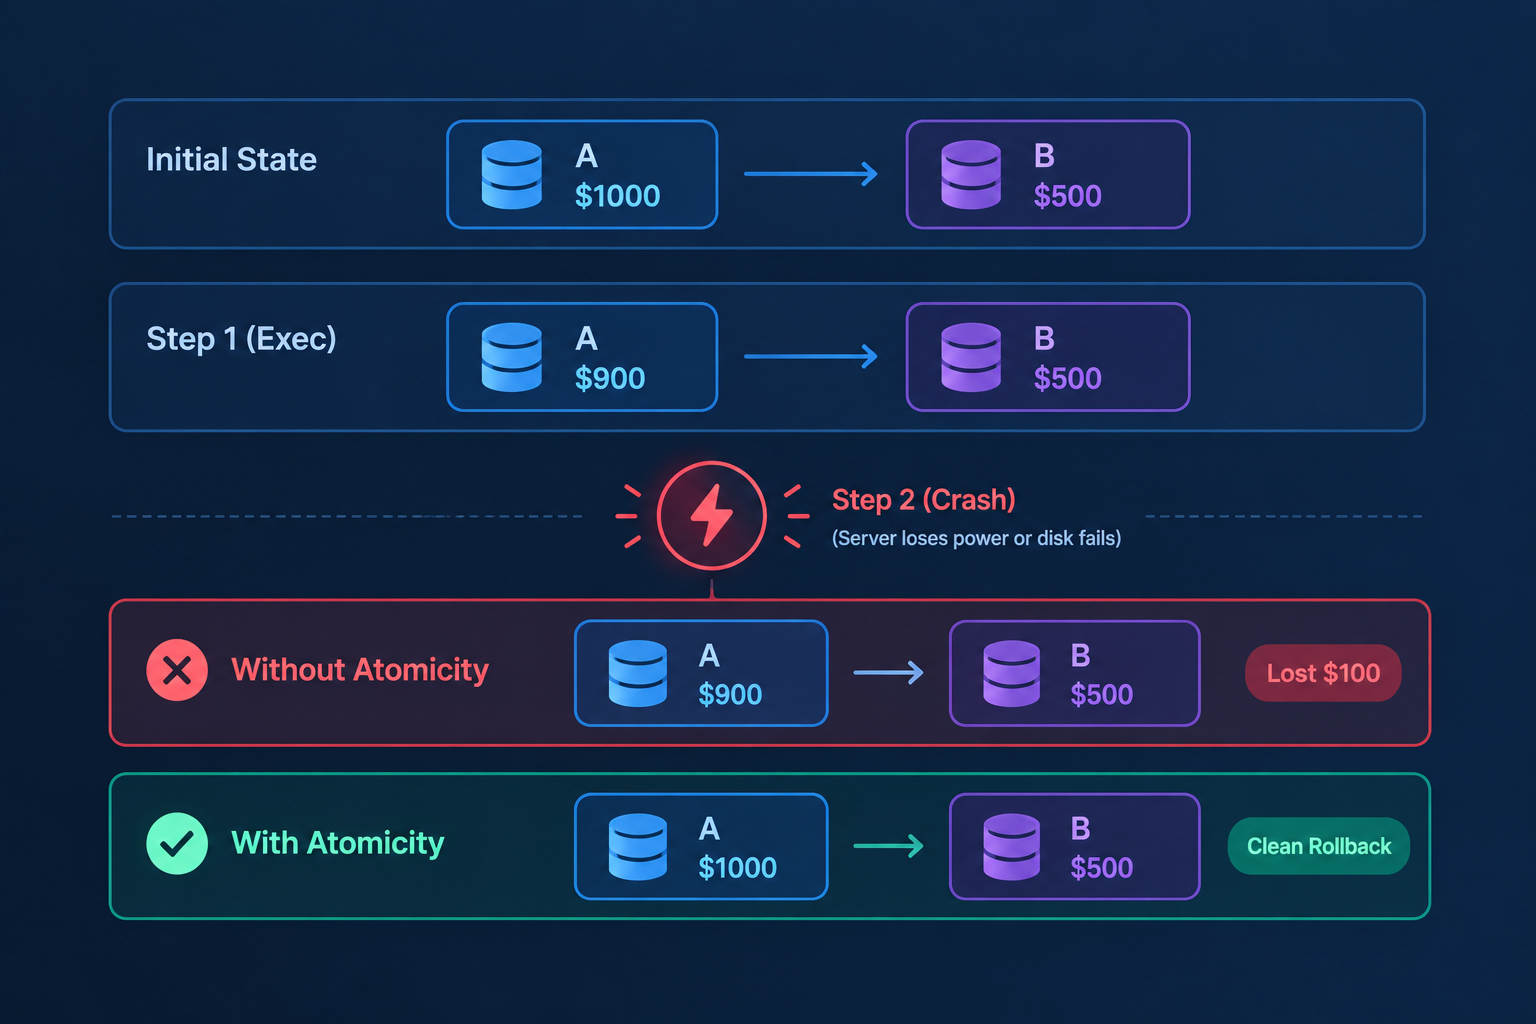Click the green arrow in With Atomicity row
The image size is (1536, 1024).
coord(888,846)
